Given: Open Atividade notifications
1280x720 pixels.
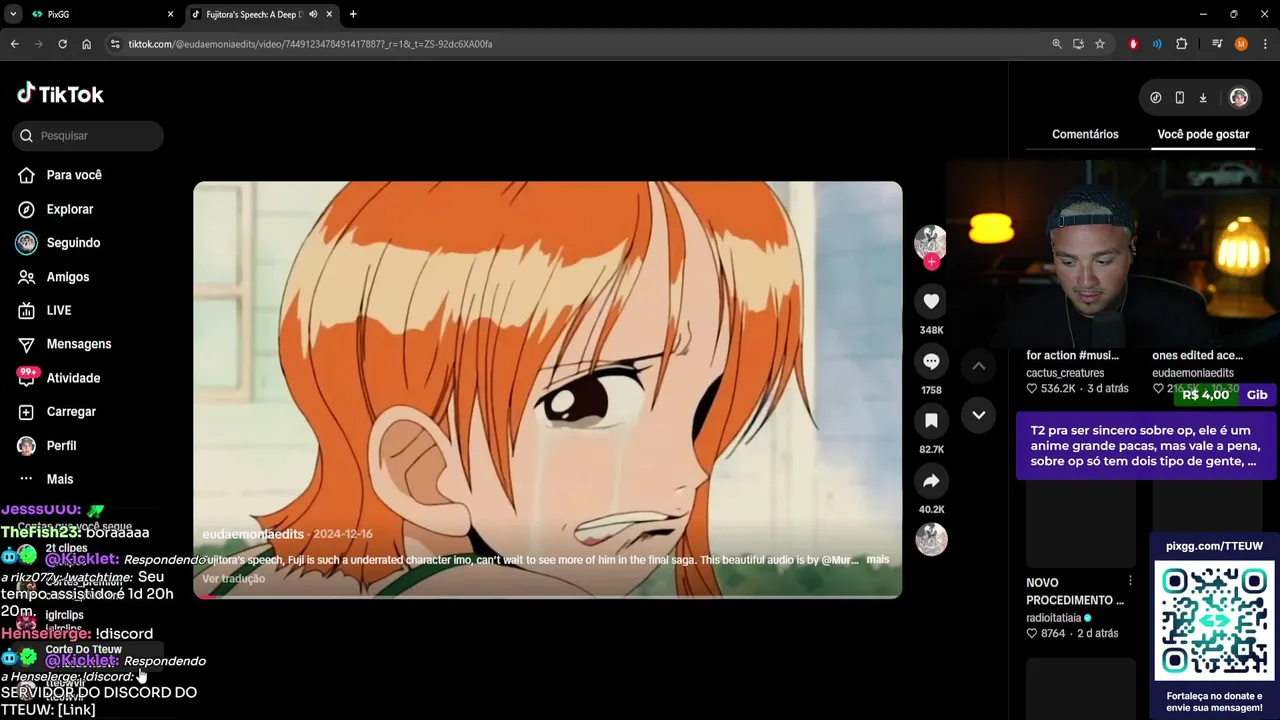Looking at the screenshot, I should click(x=73, y=378).
